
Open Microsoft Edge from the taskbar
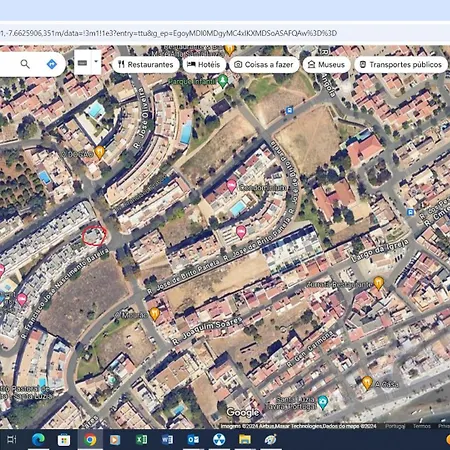(38, 440)
